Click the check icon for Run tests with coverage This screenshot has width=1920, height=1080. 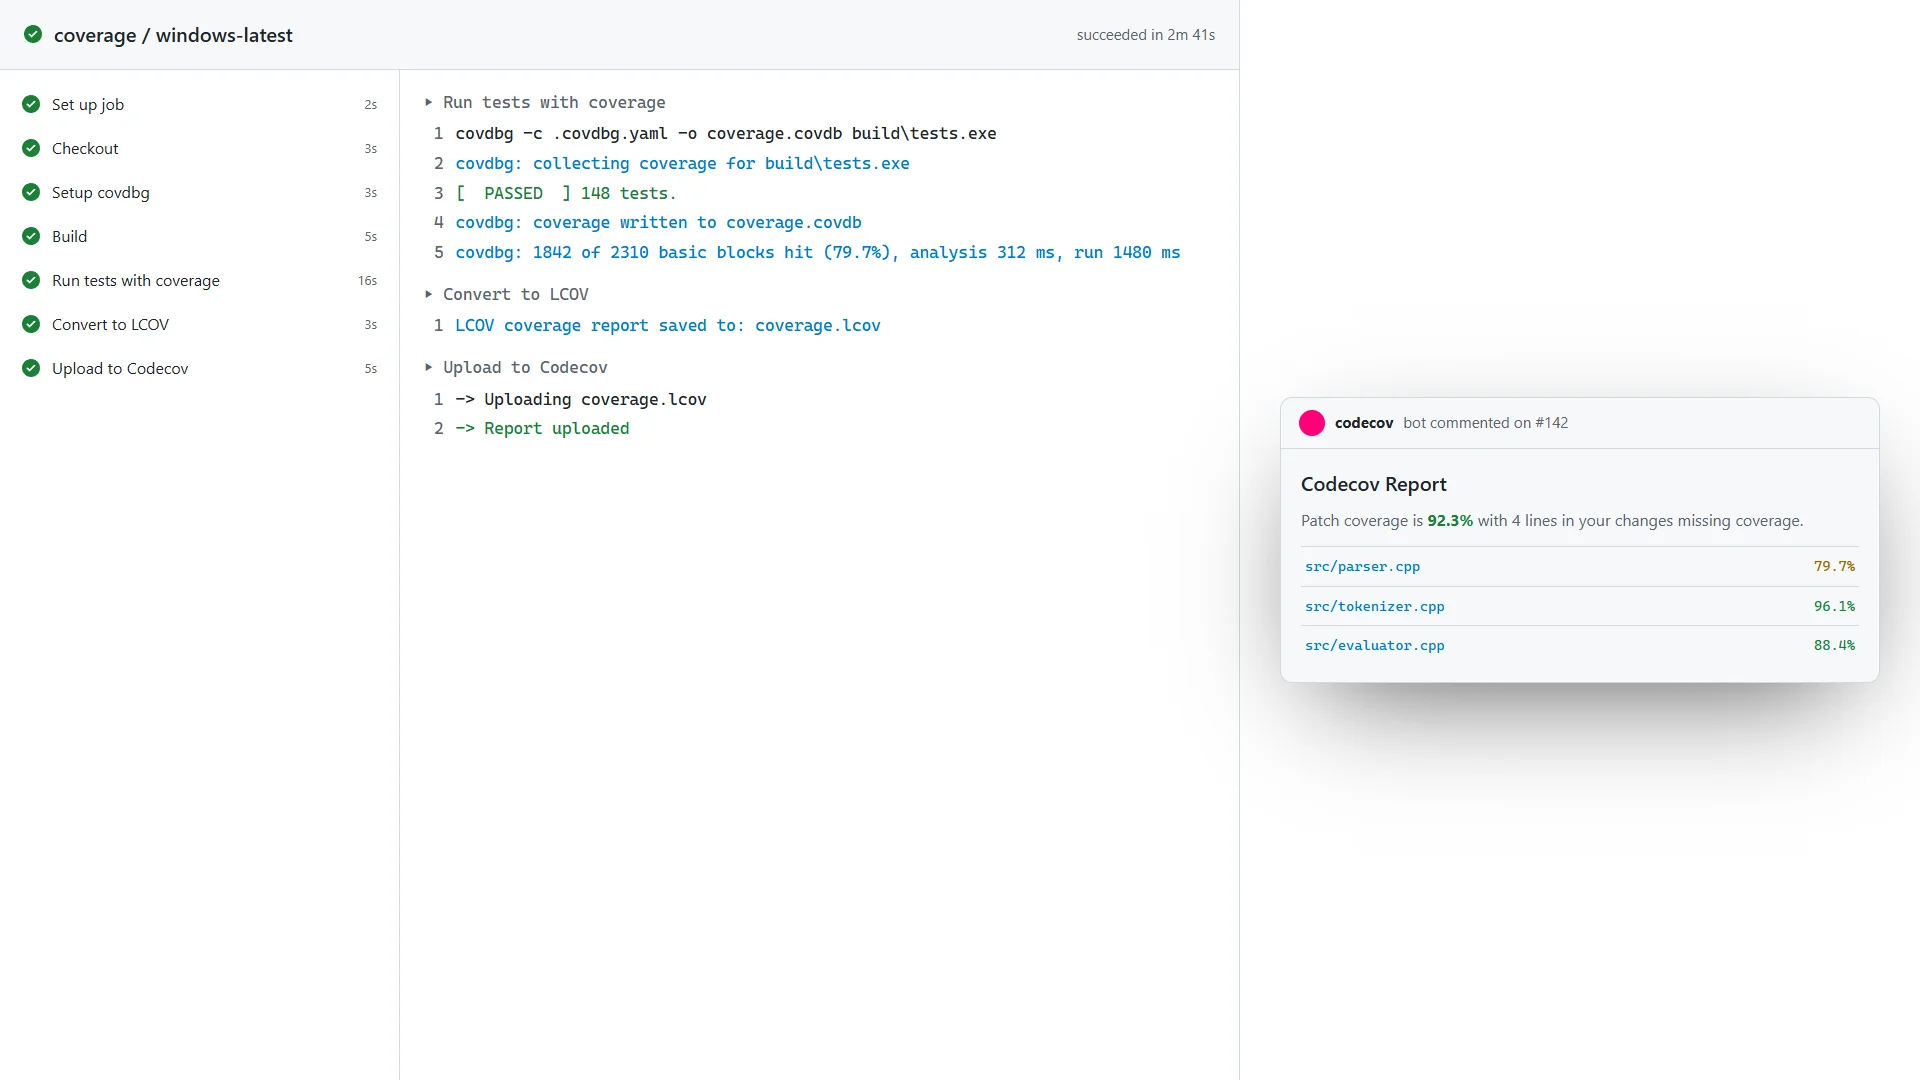point(31,280)
